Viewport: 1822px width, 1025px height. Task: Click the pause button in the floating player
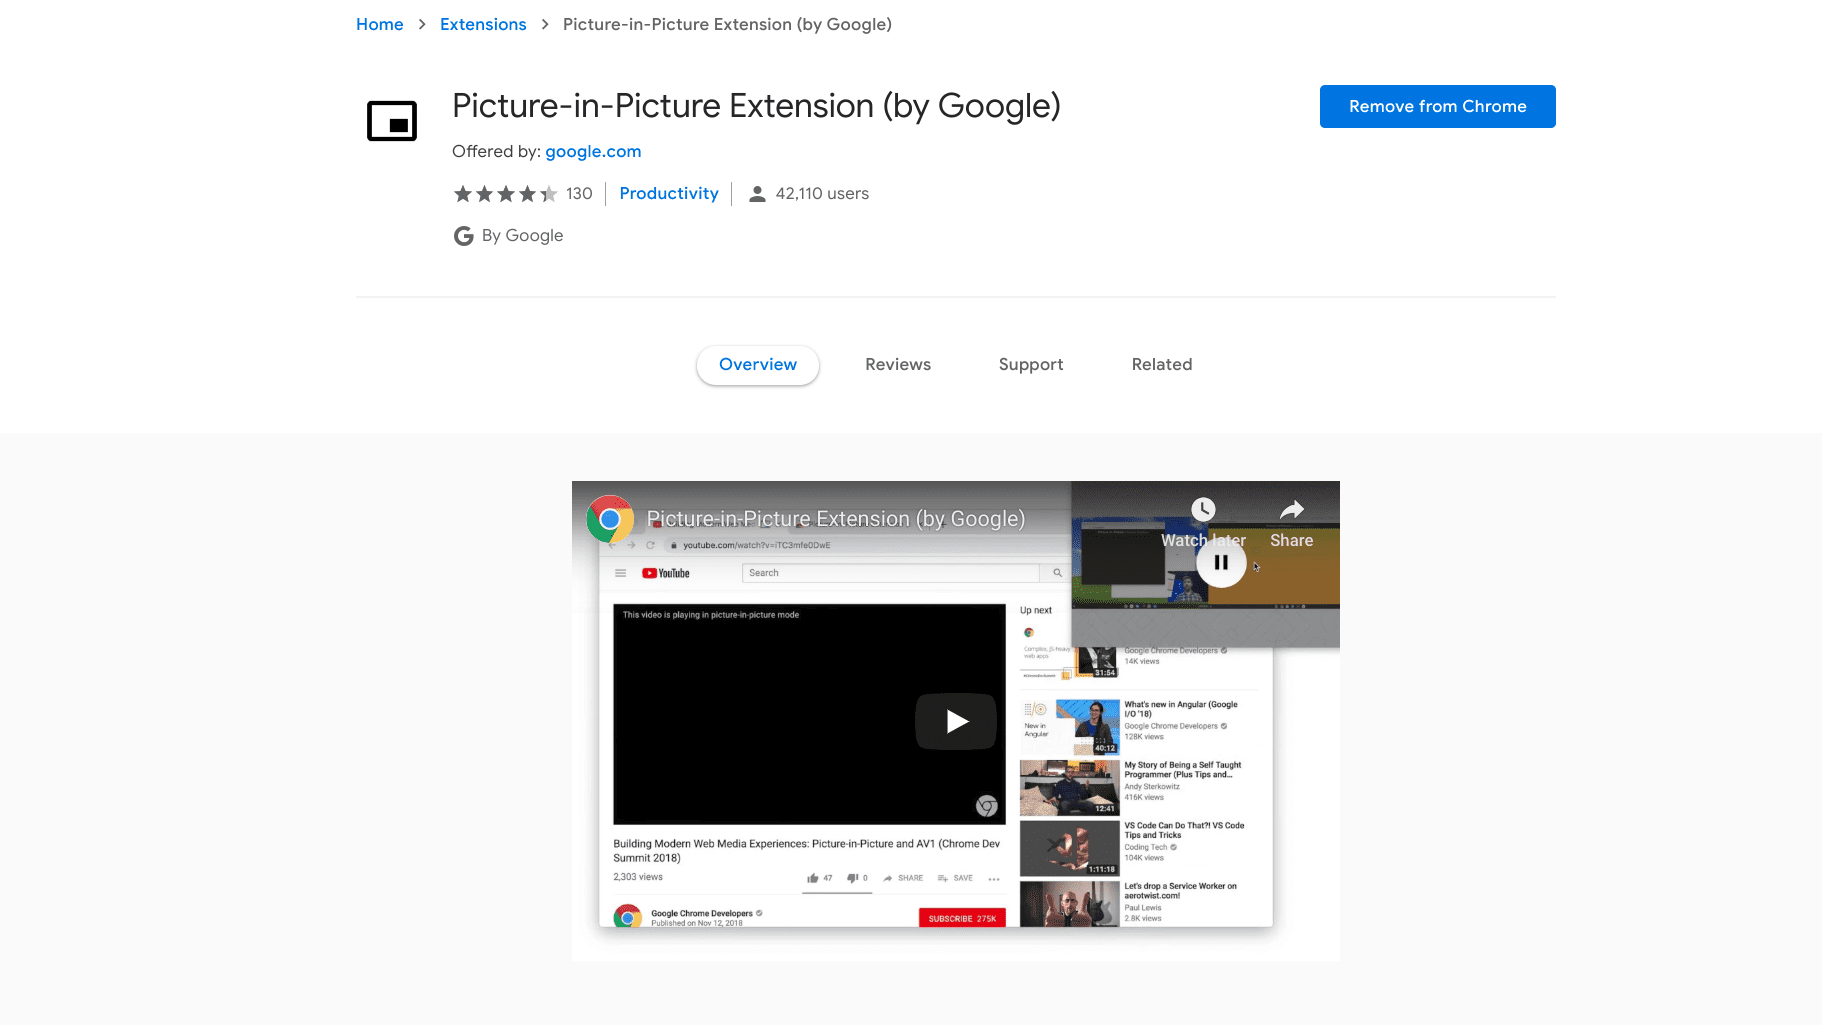click(1221, 562)
